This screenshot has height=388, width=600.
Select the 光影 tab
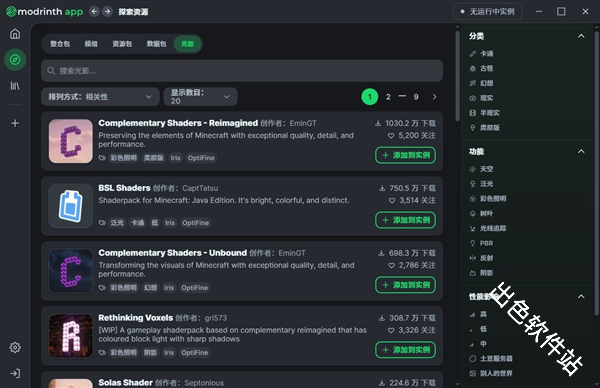188,44
